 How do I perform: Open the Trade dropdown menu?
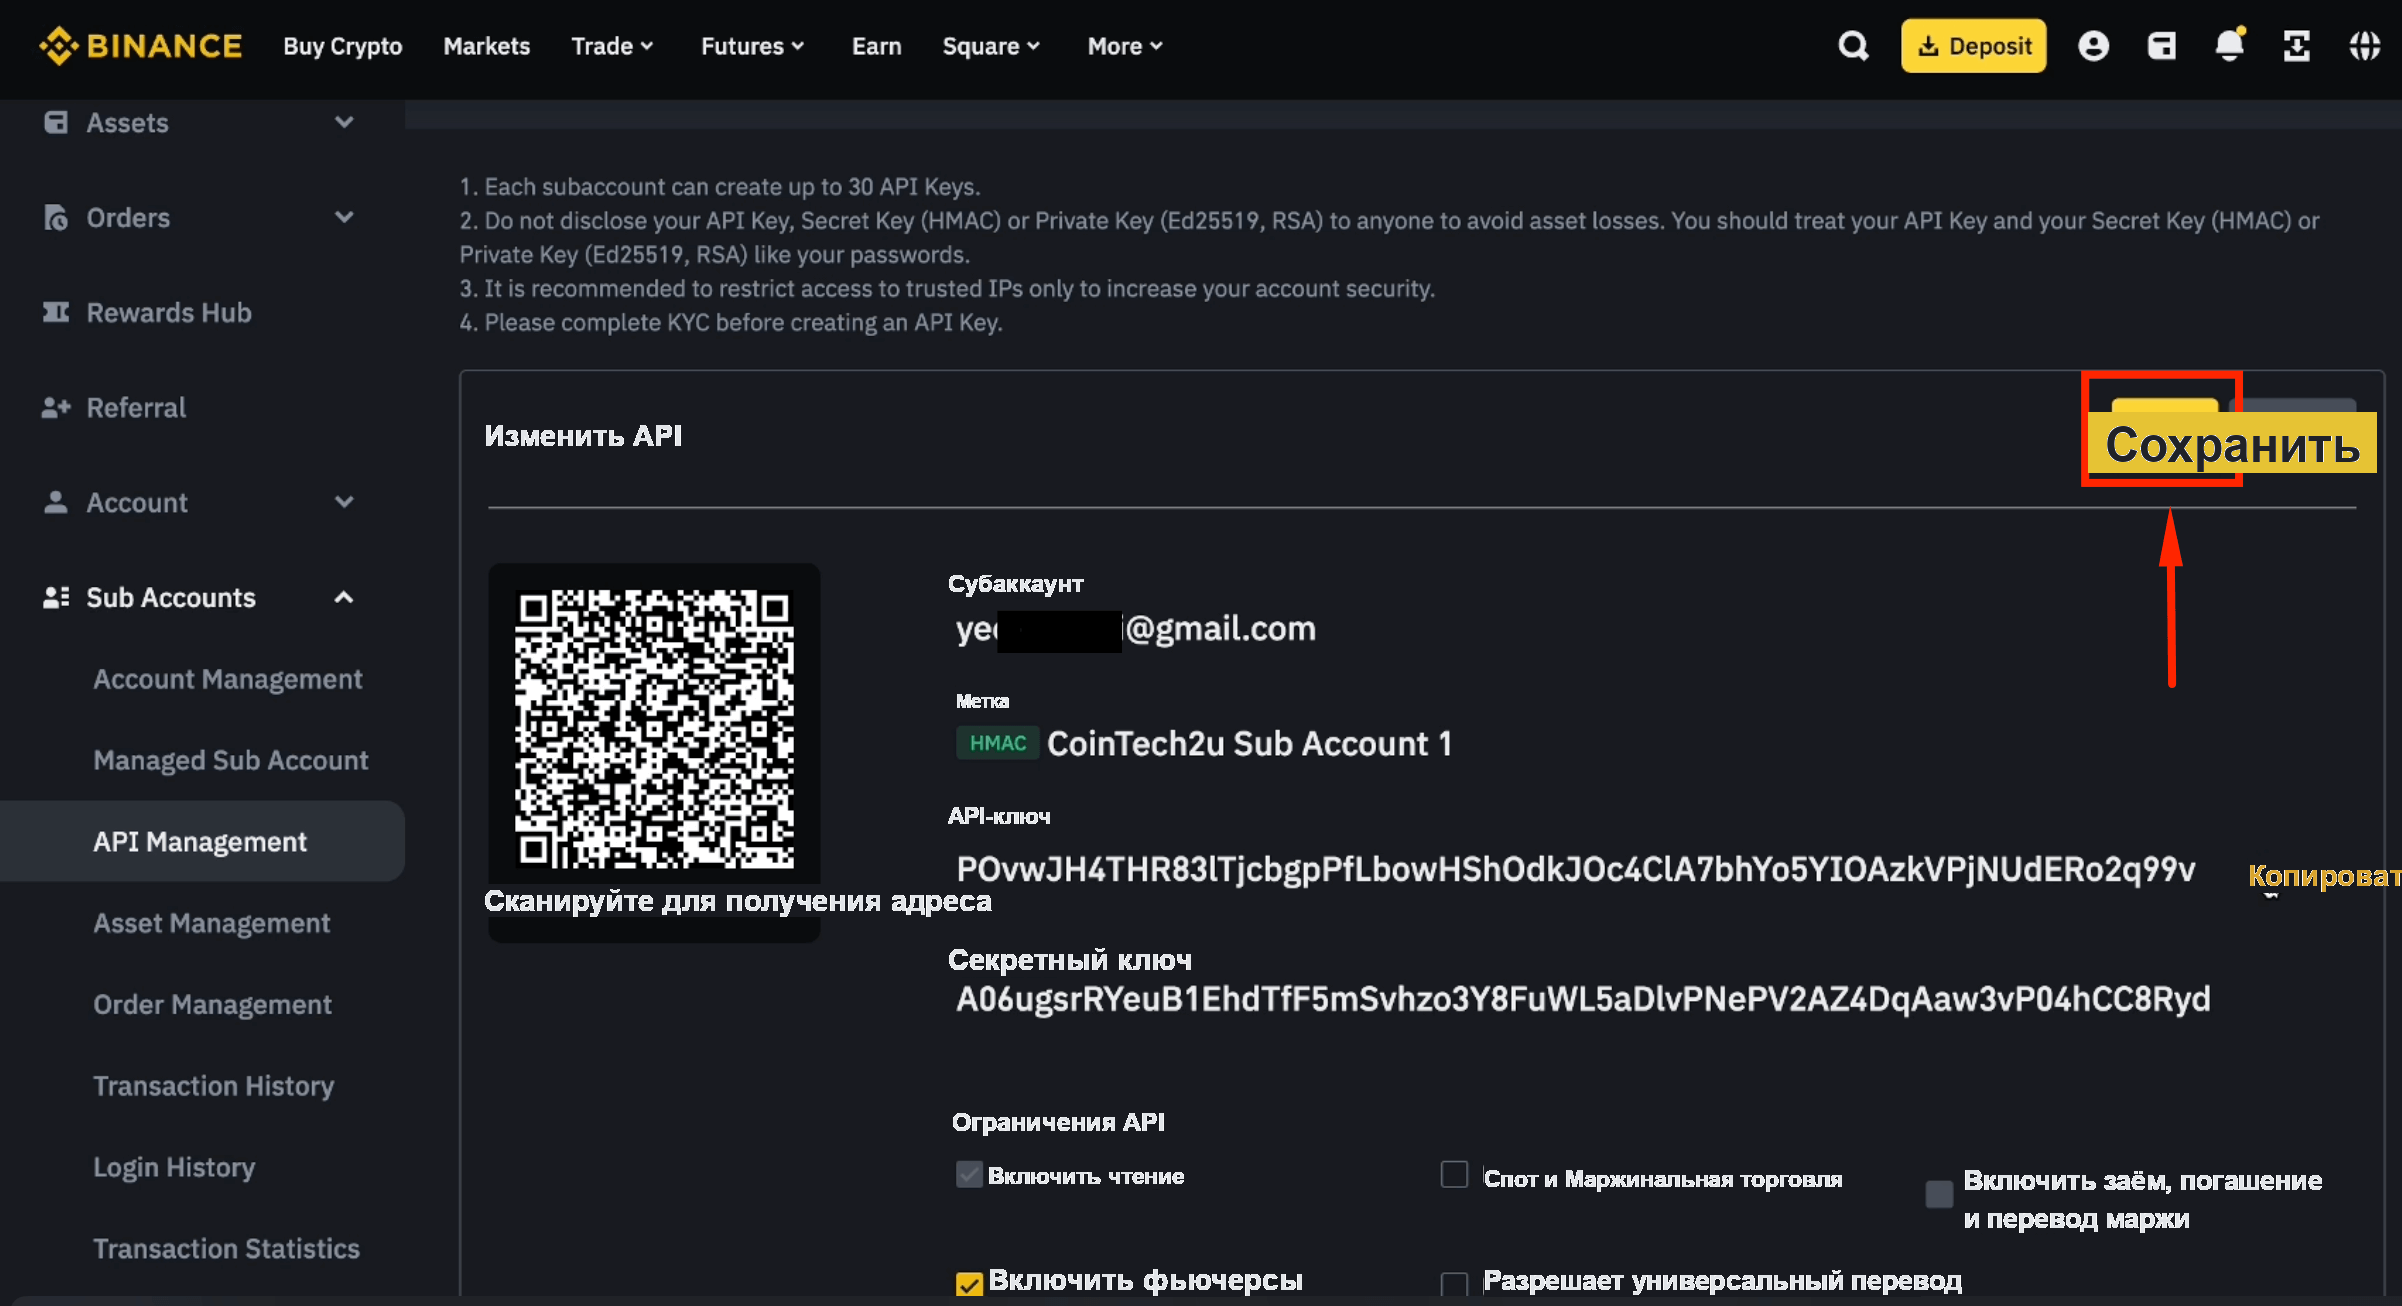[613, 46]
